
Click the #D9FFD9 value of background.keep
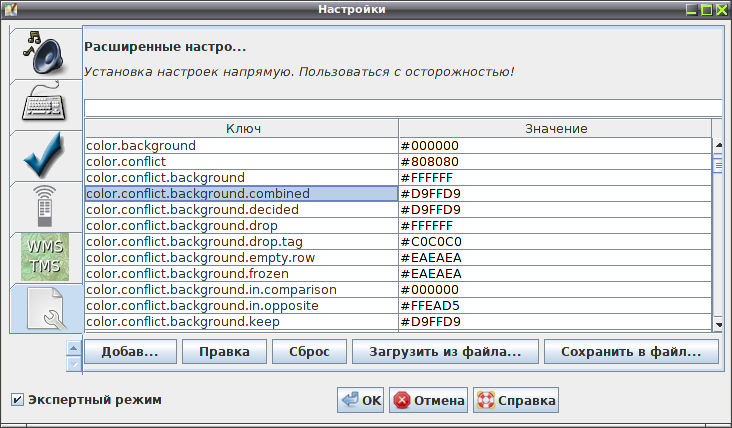tap(555, 322)
